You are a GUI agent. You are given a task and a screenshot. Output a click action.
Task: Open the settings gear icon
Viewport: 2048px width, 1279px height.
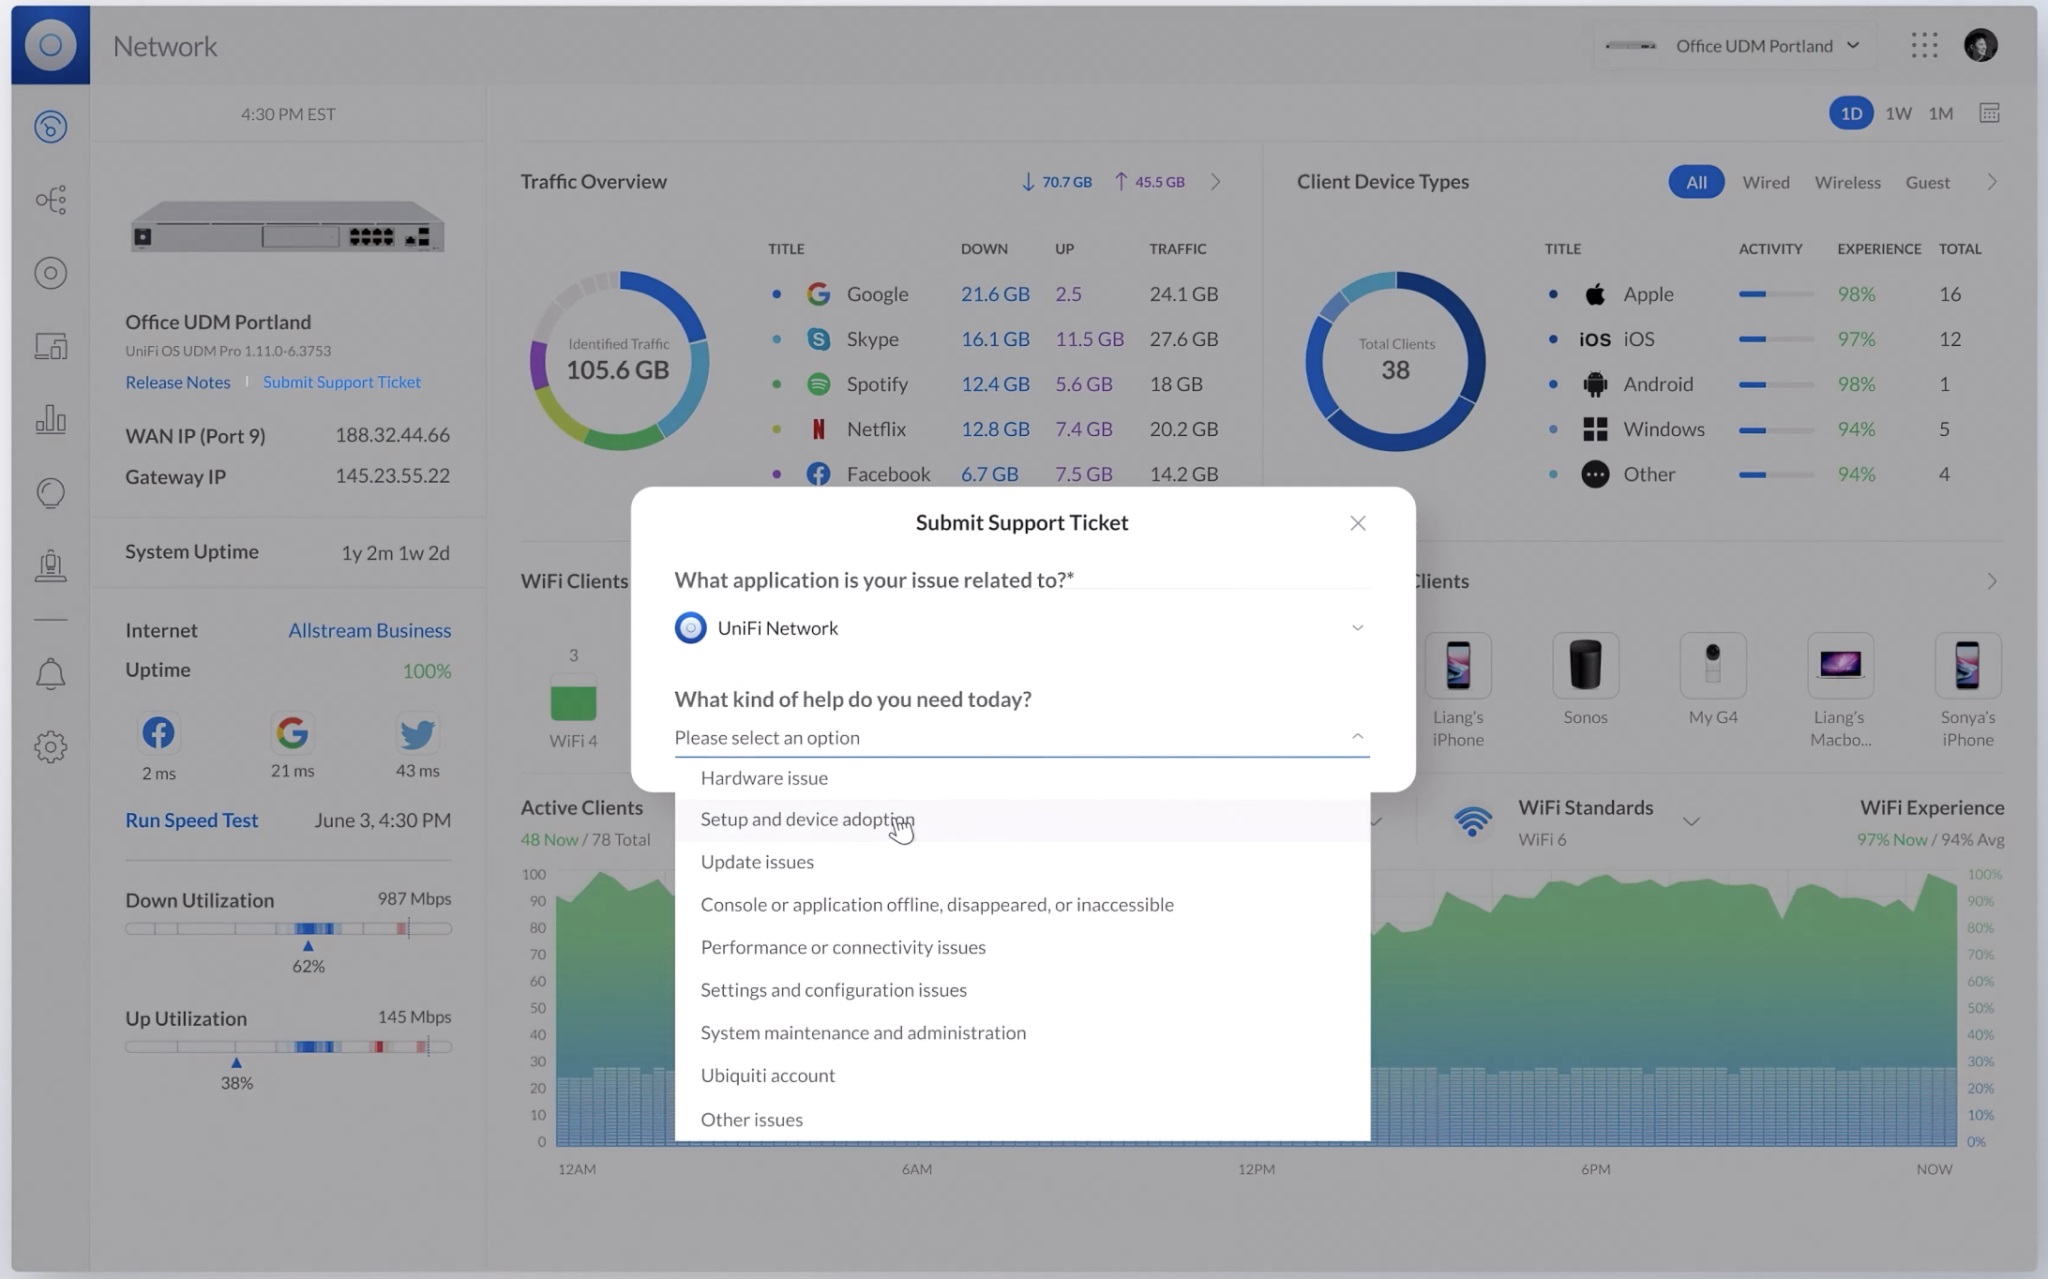[50, 747]
